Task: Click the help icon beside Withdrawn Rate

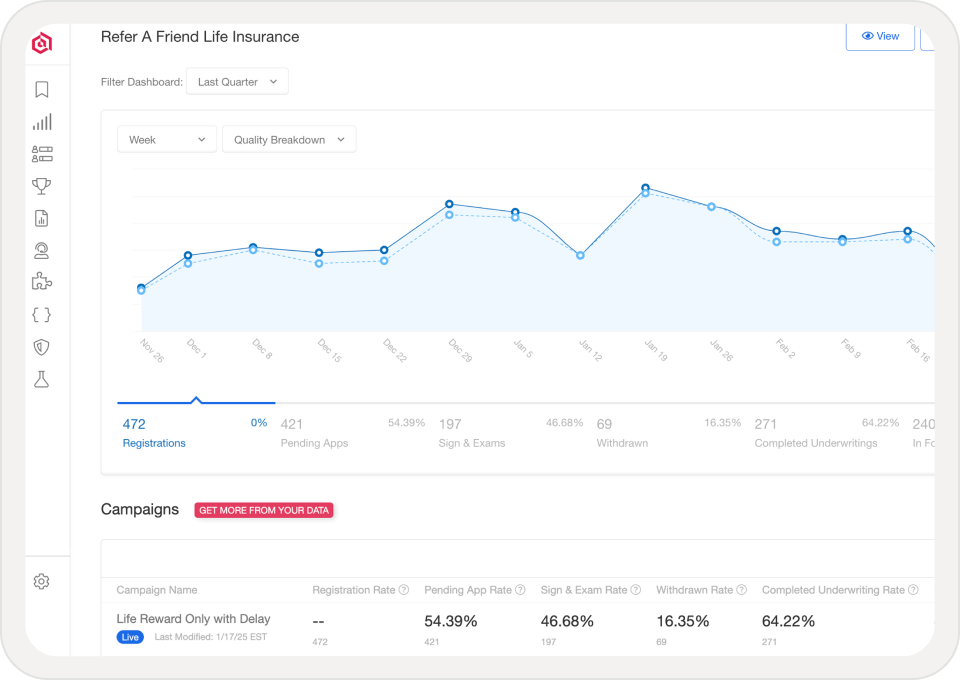Action: (741, 589)
